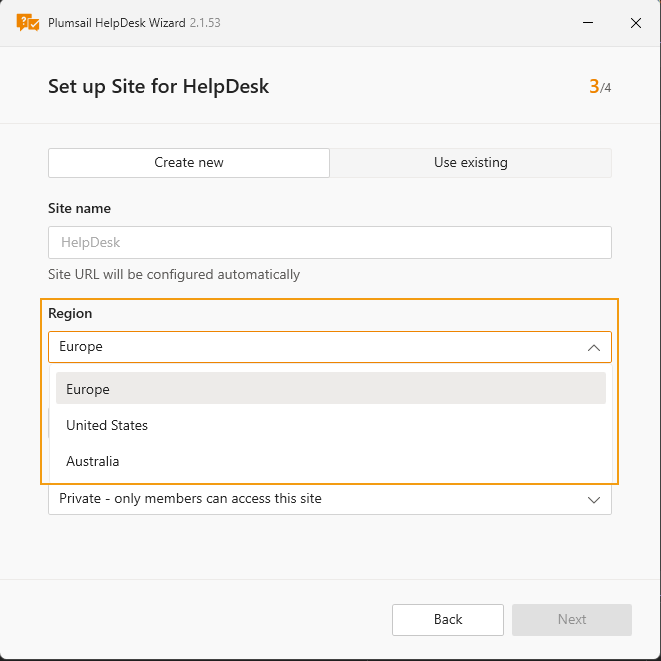Click the Site name label

click(x=79, y=209)
